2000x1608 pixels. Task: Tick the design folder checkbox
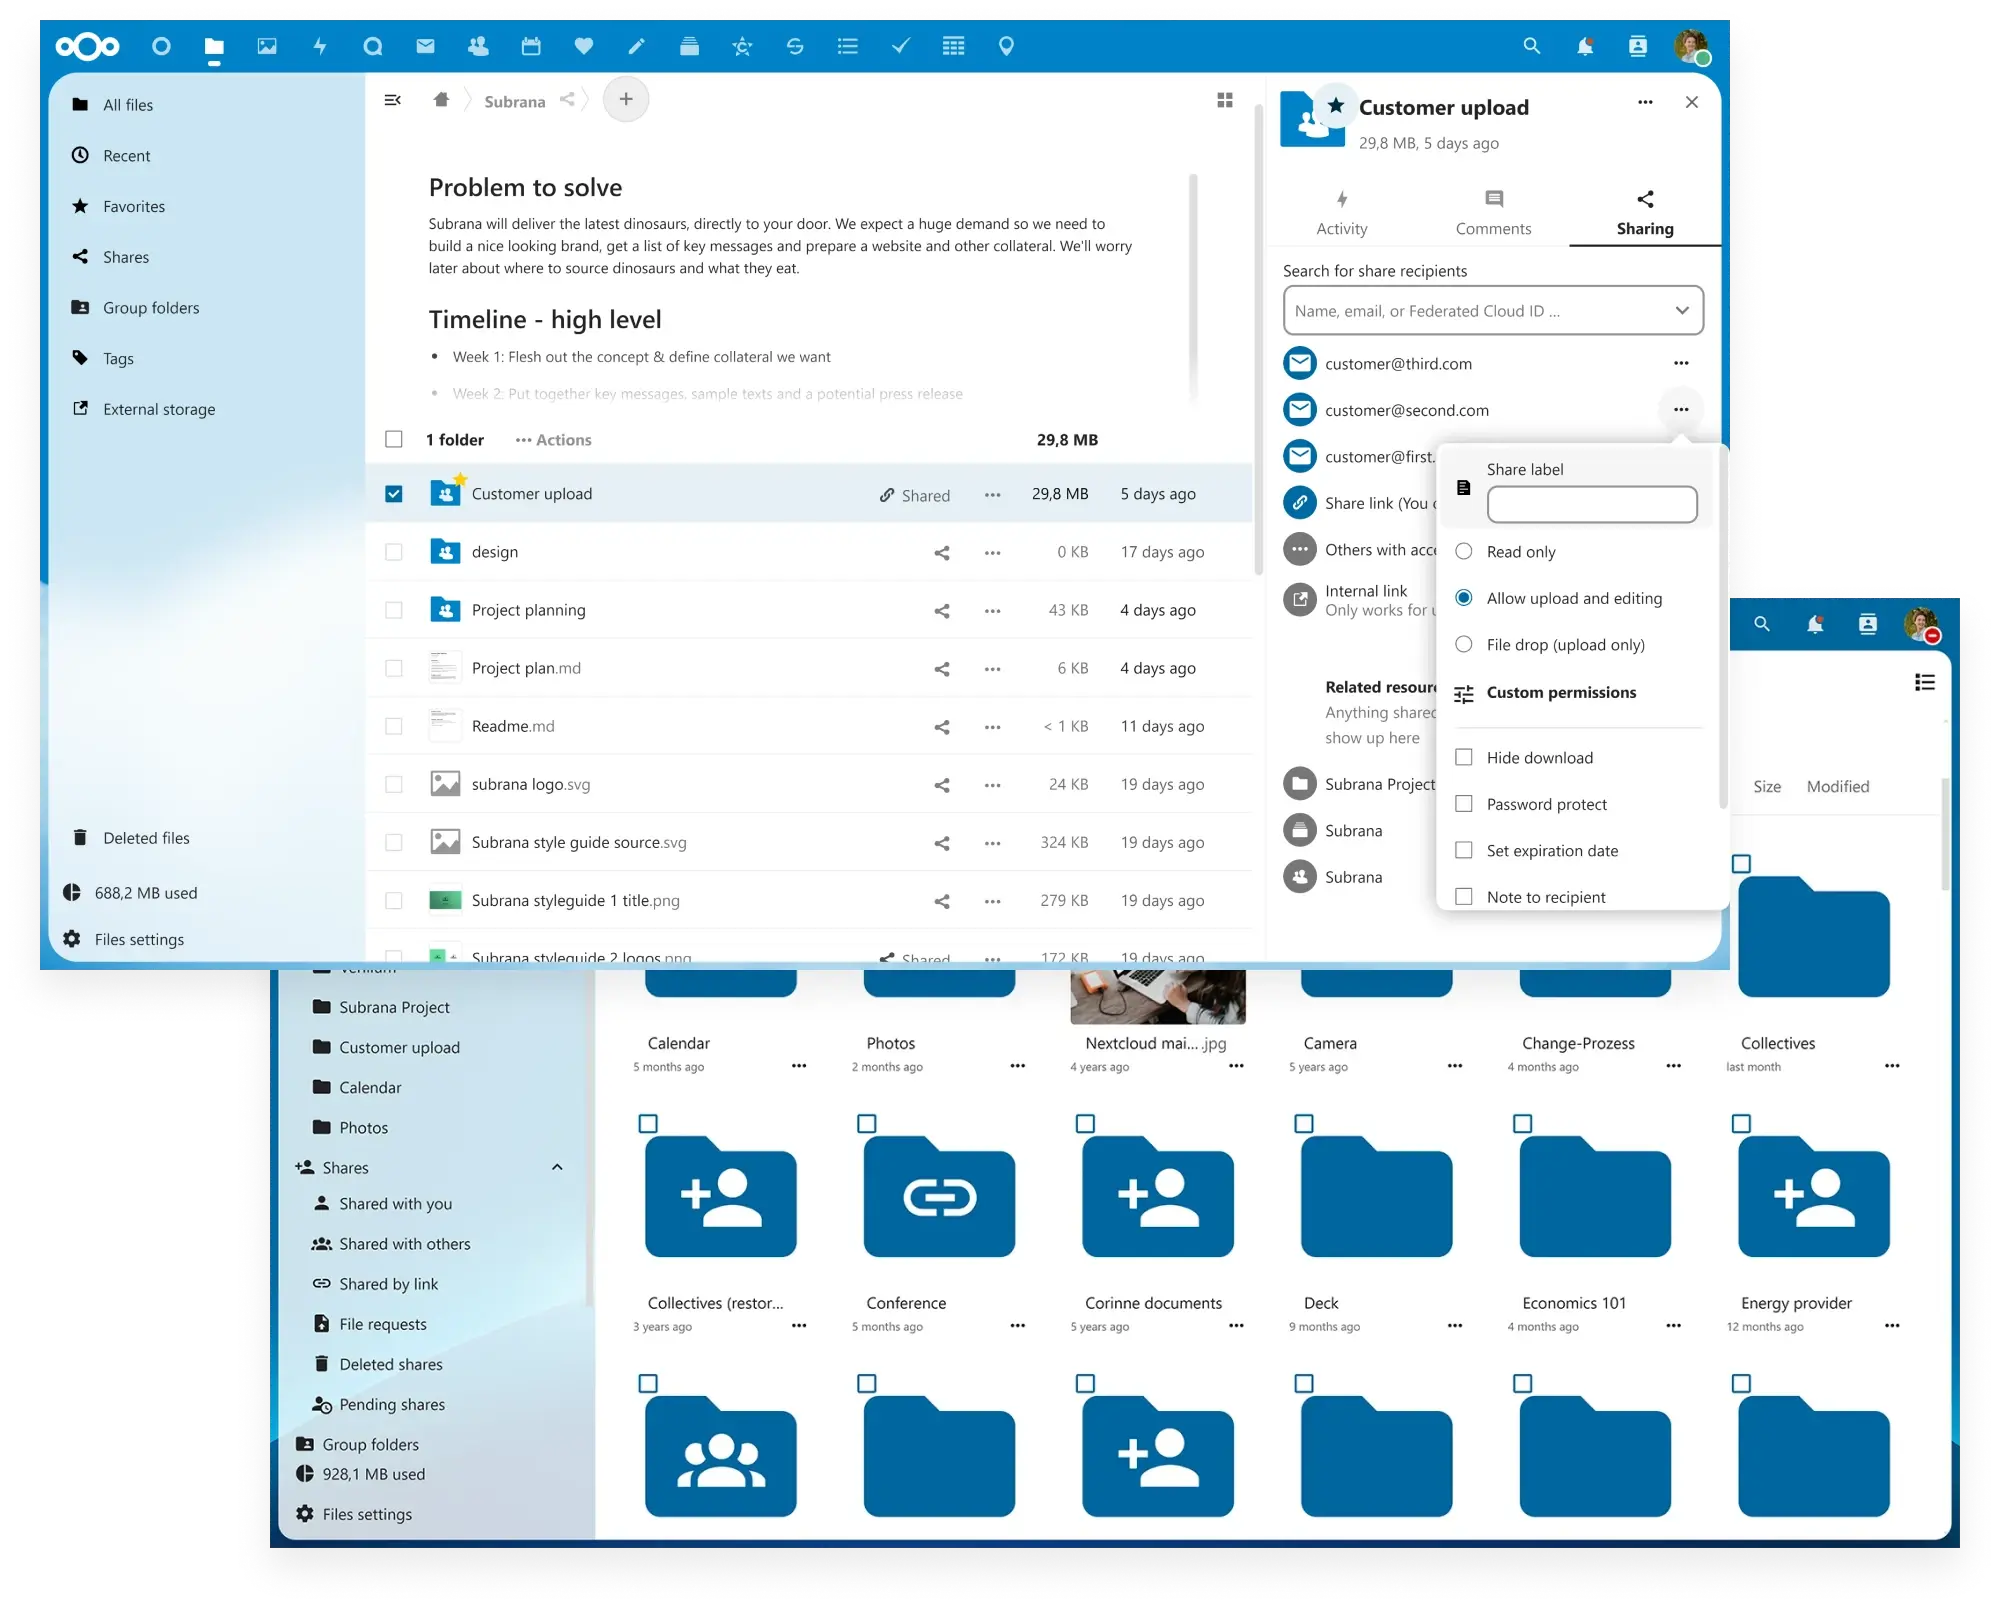tap(394, 552)
